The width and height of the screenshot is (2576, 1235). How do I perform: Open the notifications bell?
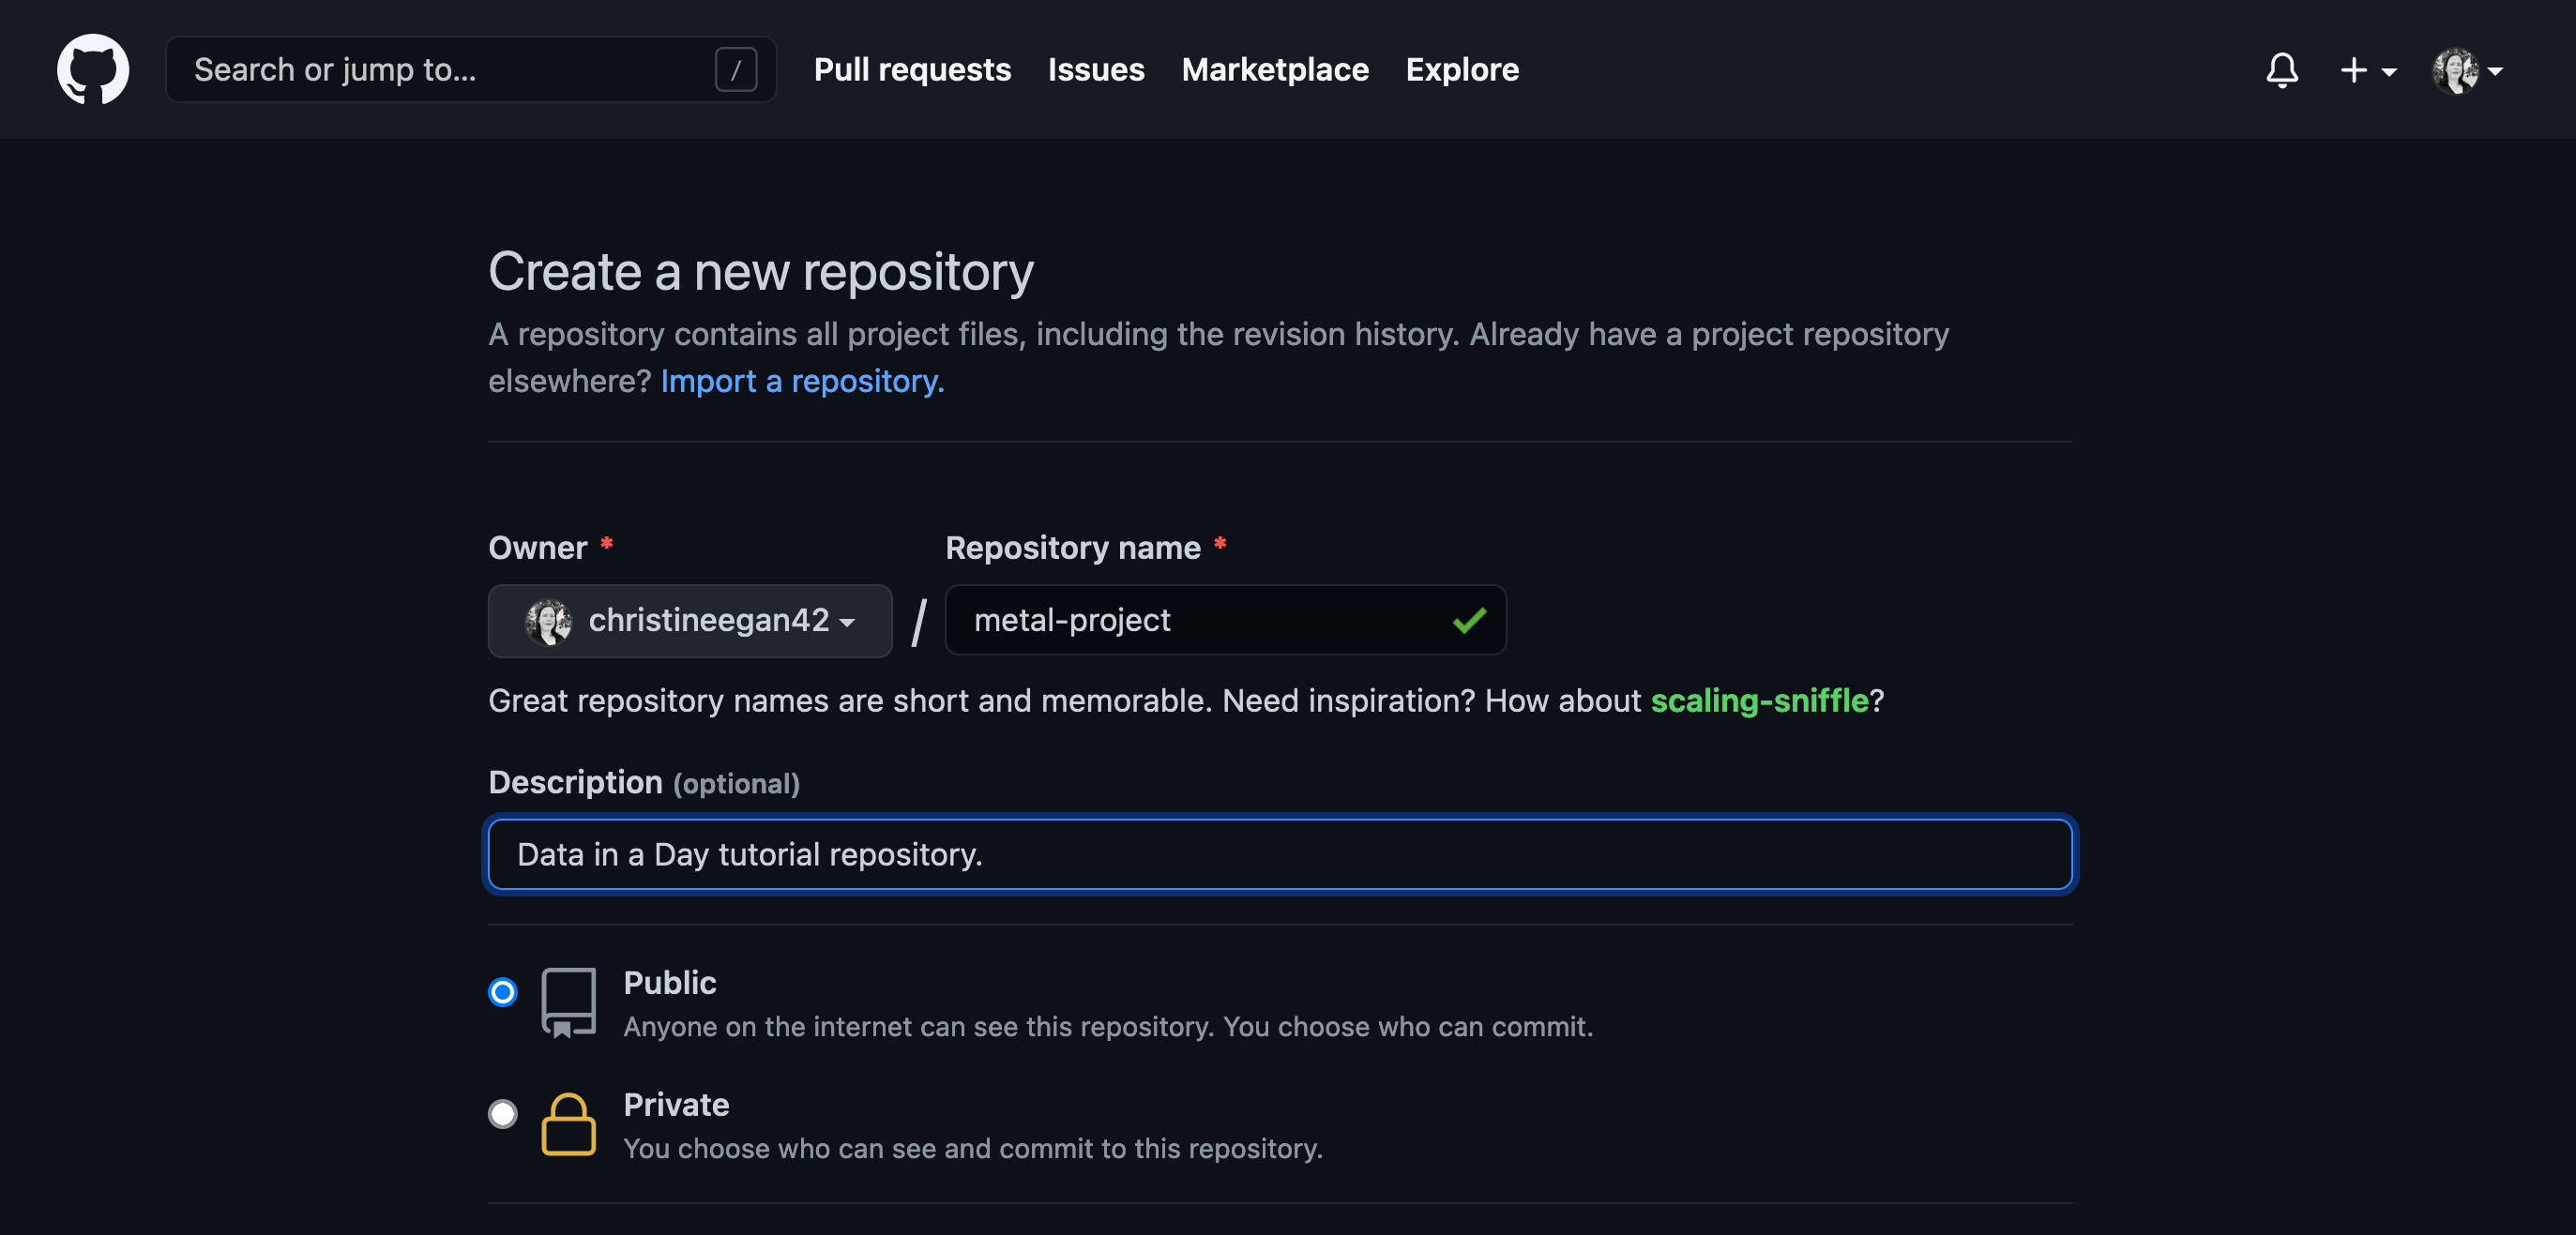tap(2281, 70)
